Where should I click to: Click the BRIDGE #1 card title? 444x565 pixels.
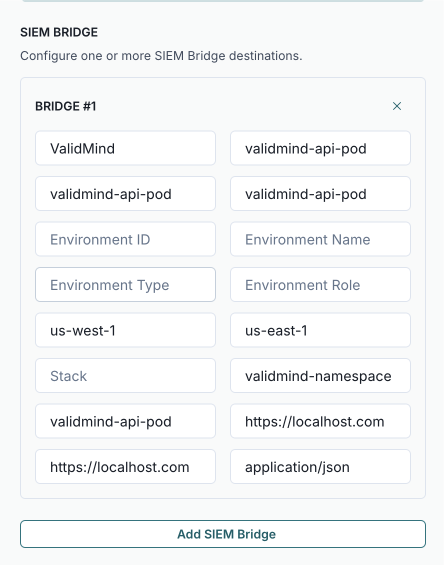[66, 106]
